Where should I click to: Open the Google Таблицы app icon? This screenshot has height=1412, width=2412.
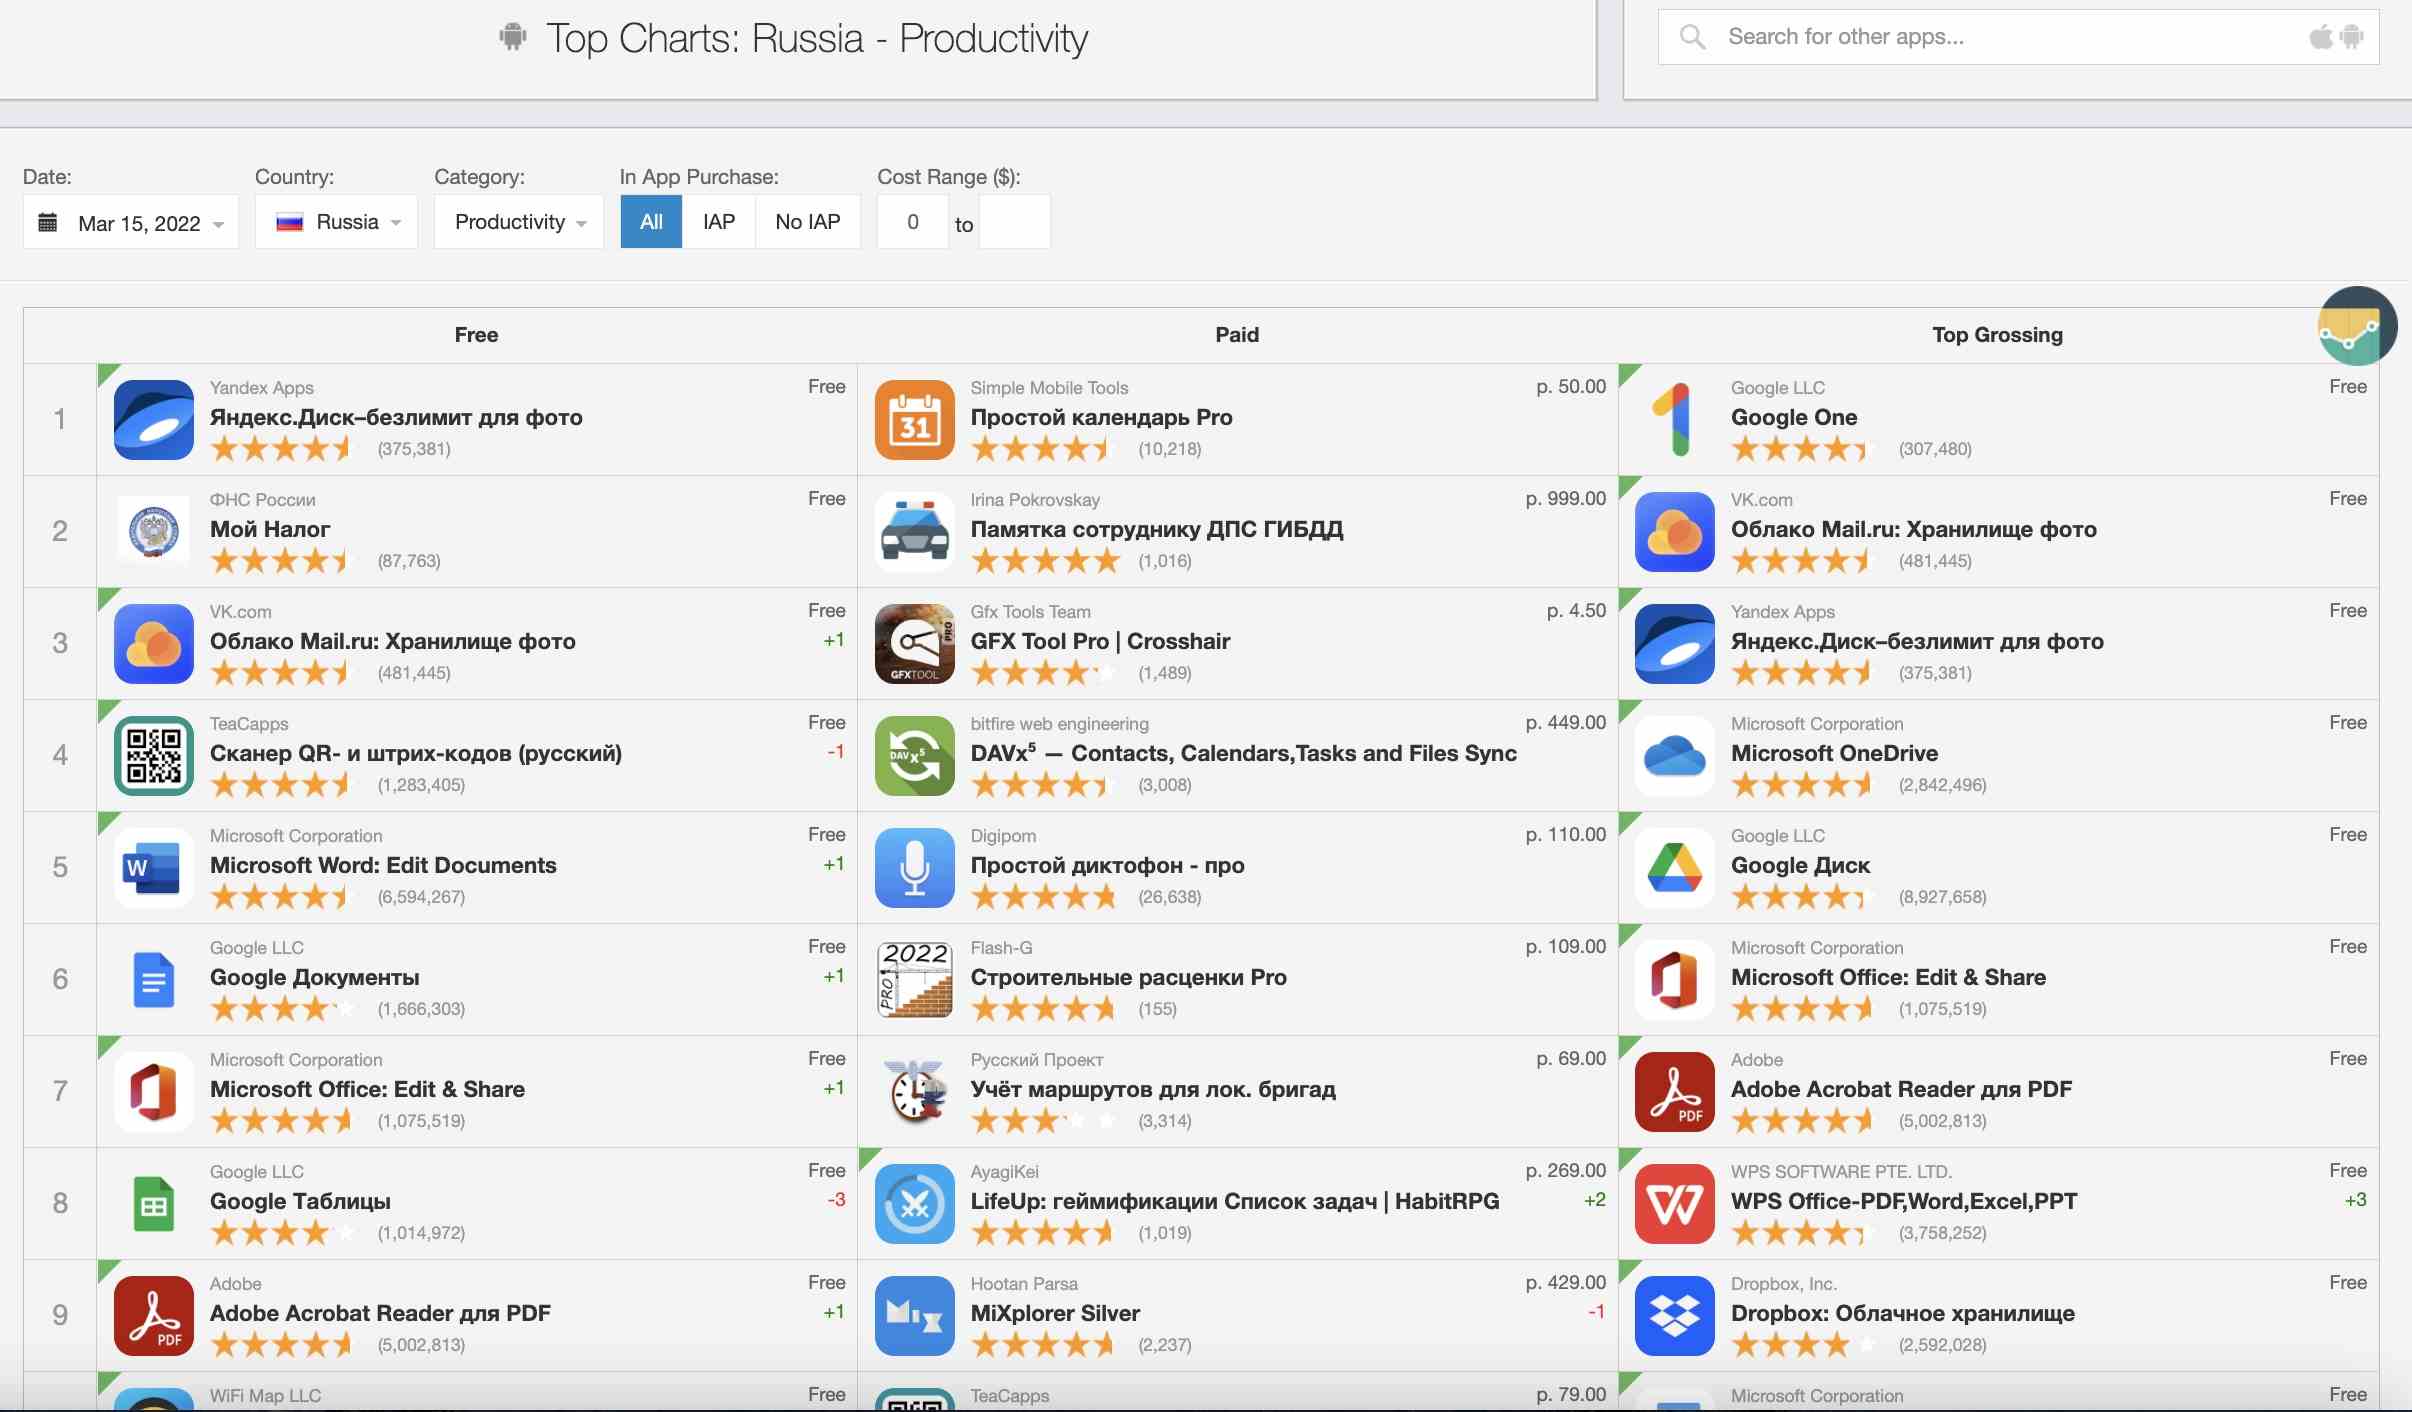point(153,1203)
